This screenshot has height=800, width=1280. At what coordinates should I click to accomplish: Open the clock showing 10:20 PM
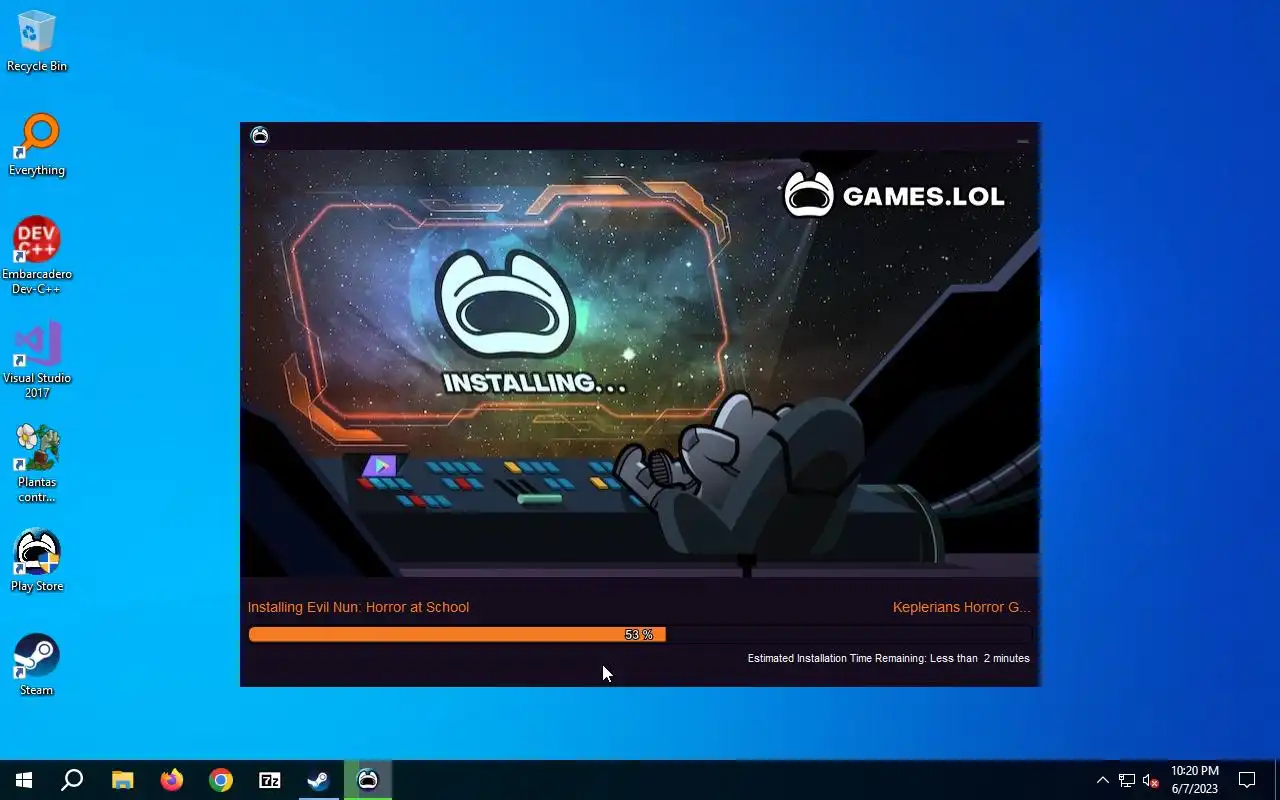point(1194,780)
